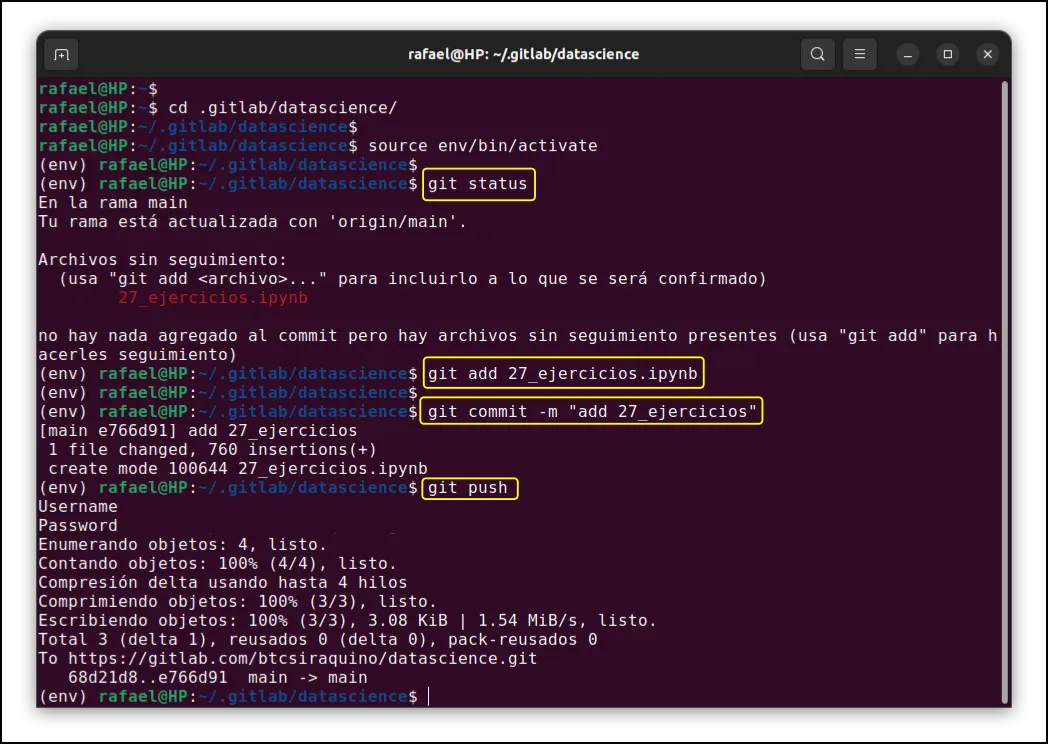Click the 'git status' command text
This screenshot has height=744, width=1048.
(478, 184)
